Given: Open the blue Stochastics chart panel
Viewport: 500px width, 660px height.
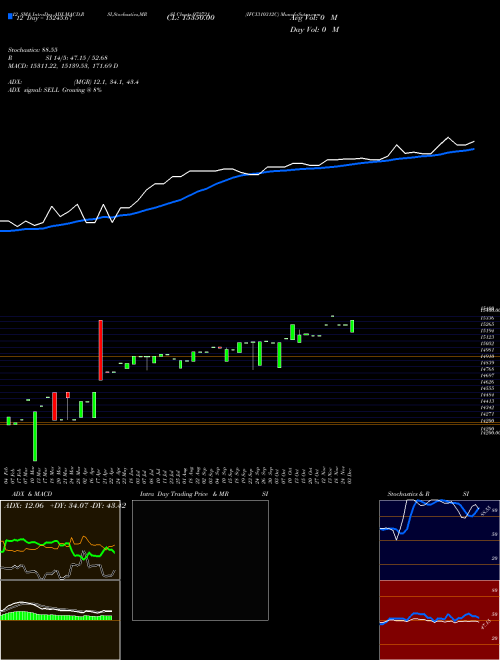Looking at the screenshot, I should click(x=439, y=540).
